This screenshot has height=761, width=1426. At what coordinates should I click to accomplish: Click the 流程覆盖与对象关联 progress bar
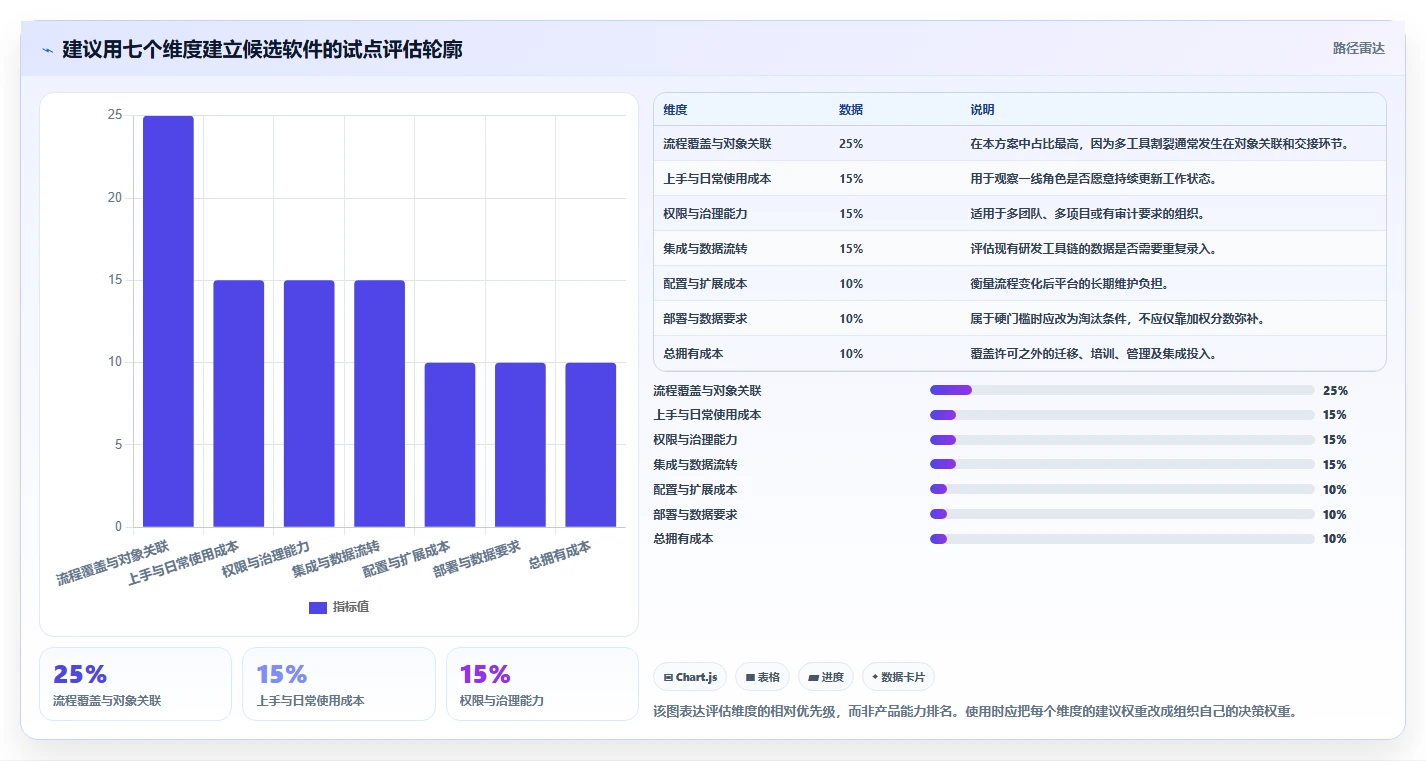(1122, 390)
